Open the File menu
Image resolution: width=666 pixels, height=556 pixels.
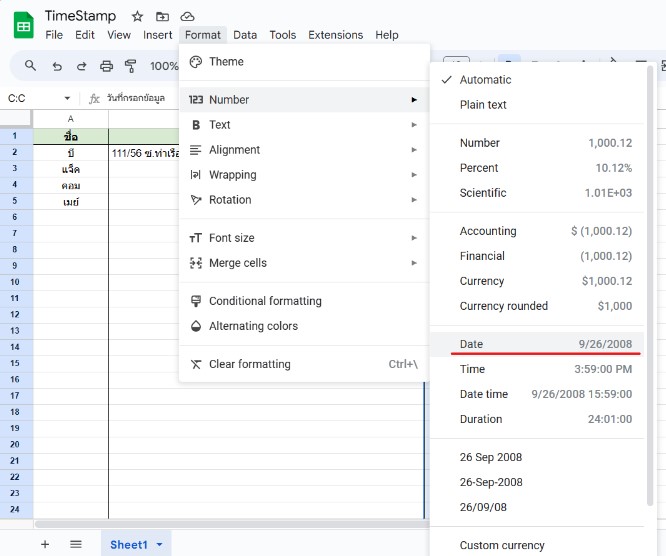(x=54, y=35)
